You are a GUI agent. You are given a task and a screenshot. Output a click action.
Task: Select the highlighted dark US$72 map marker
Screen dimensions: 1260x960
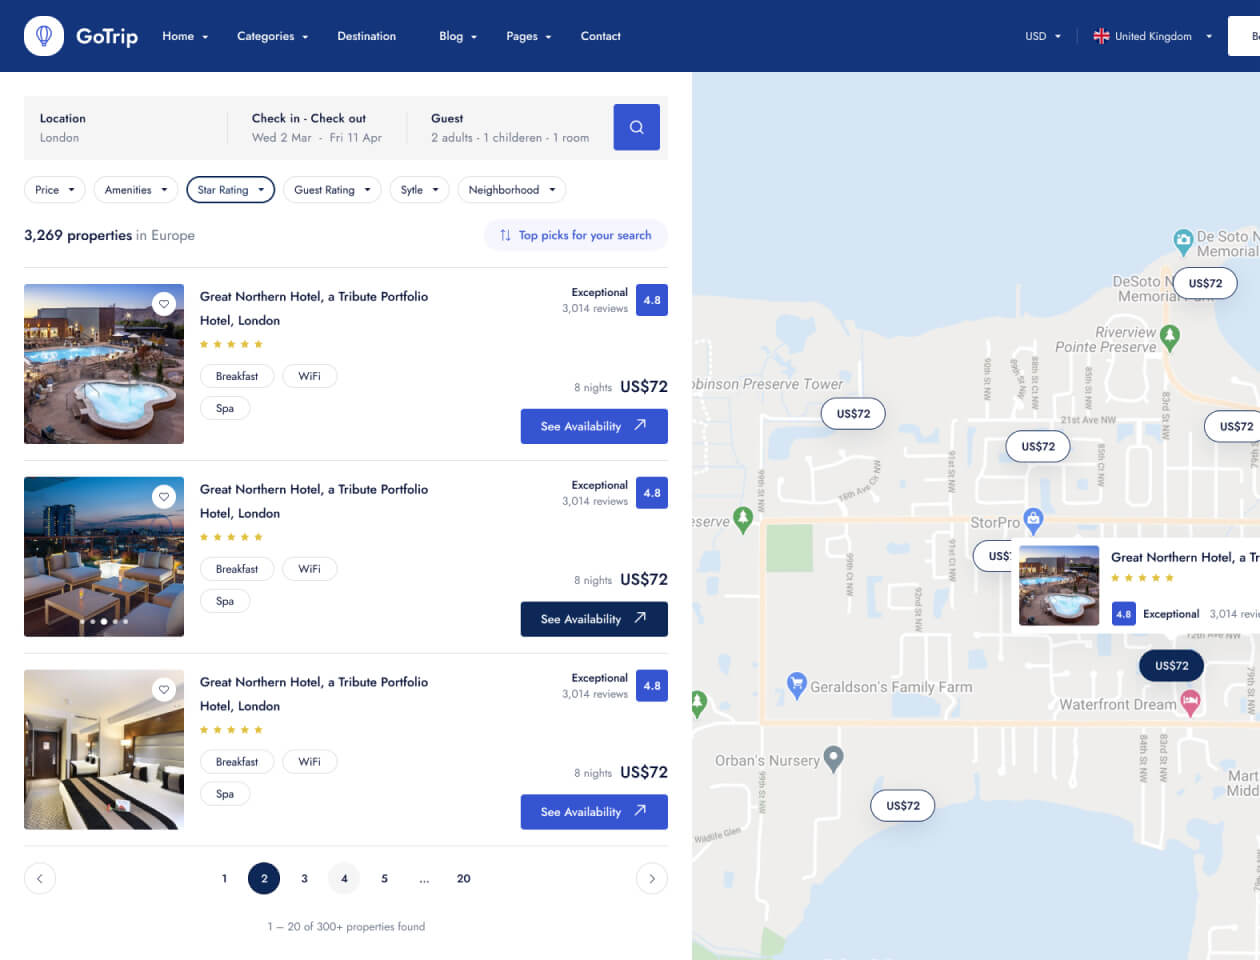click(x=1171, y=665)
